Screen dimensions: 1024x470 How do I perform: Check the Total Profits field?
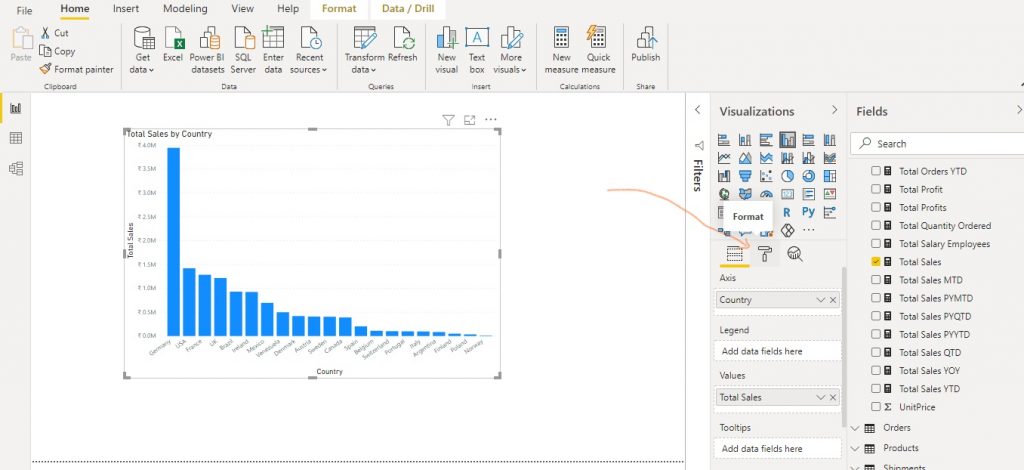pos(876,208)
